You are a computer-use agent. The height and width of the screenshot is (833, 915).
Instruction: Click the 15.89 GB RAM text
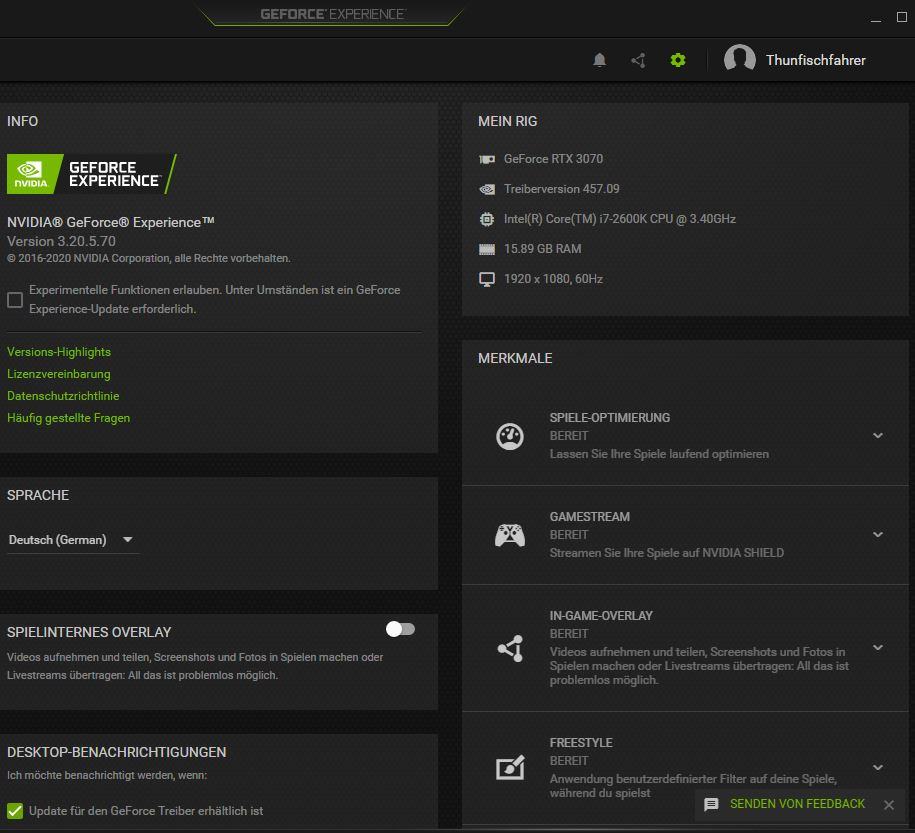pos(543,249)
